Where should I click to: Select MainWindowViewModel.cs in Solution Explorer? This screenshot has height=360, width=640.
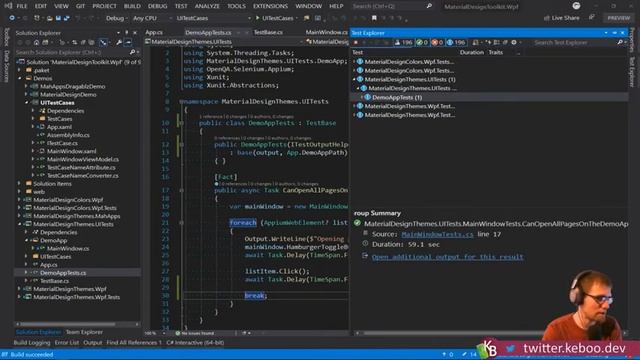pos(83,160)
